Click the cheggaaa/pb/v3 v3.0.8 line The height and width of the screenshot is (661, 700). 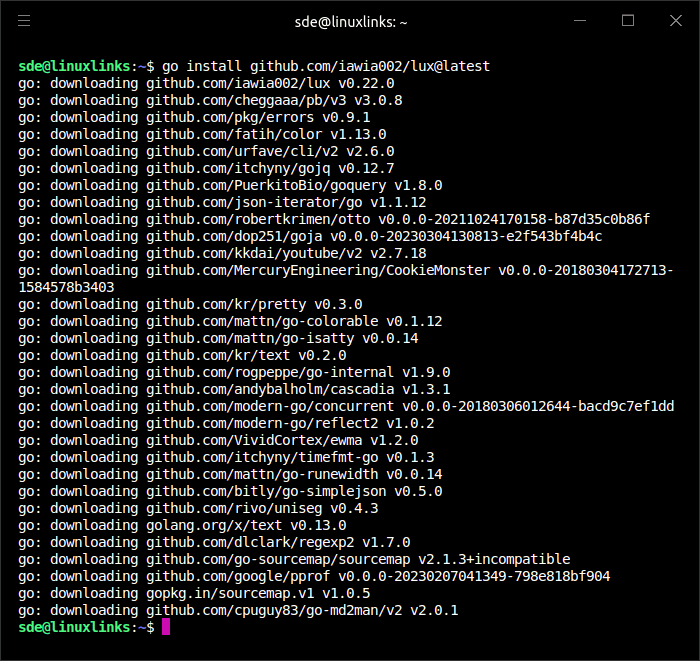click(x=210, y=100)
